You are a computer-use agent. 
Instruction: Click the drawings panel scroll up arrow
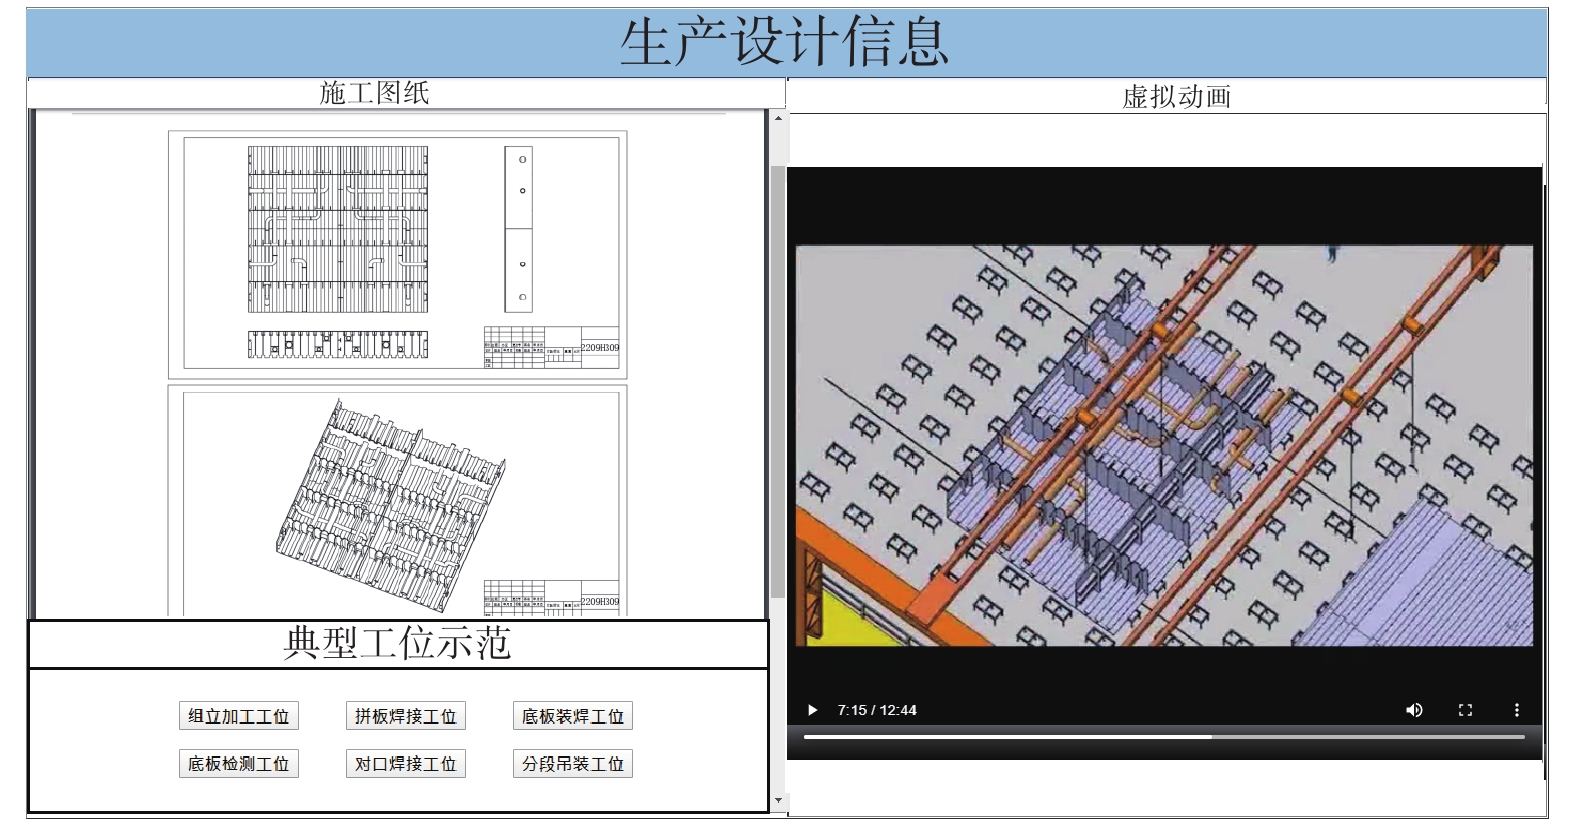[778, 118]
